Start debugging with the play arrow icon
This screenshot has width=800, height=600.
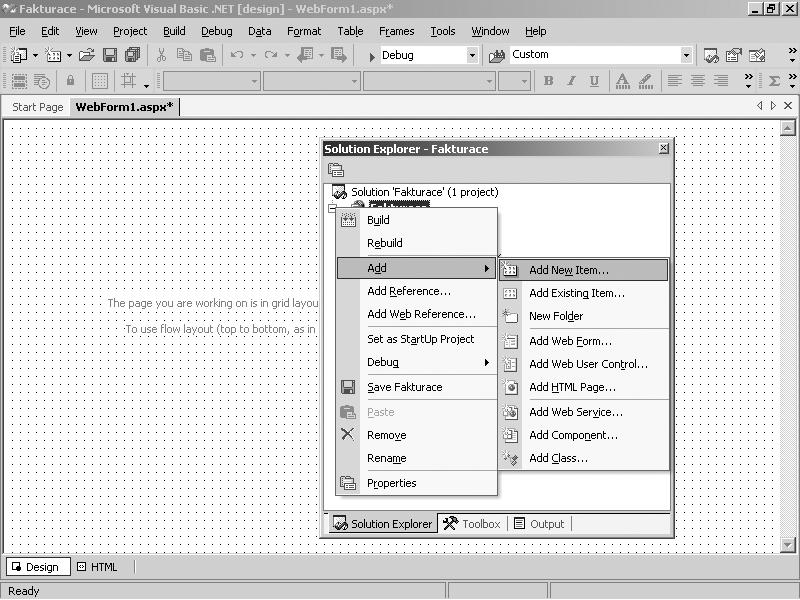[x=372, y=56]
